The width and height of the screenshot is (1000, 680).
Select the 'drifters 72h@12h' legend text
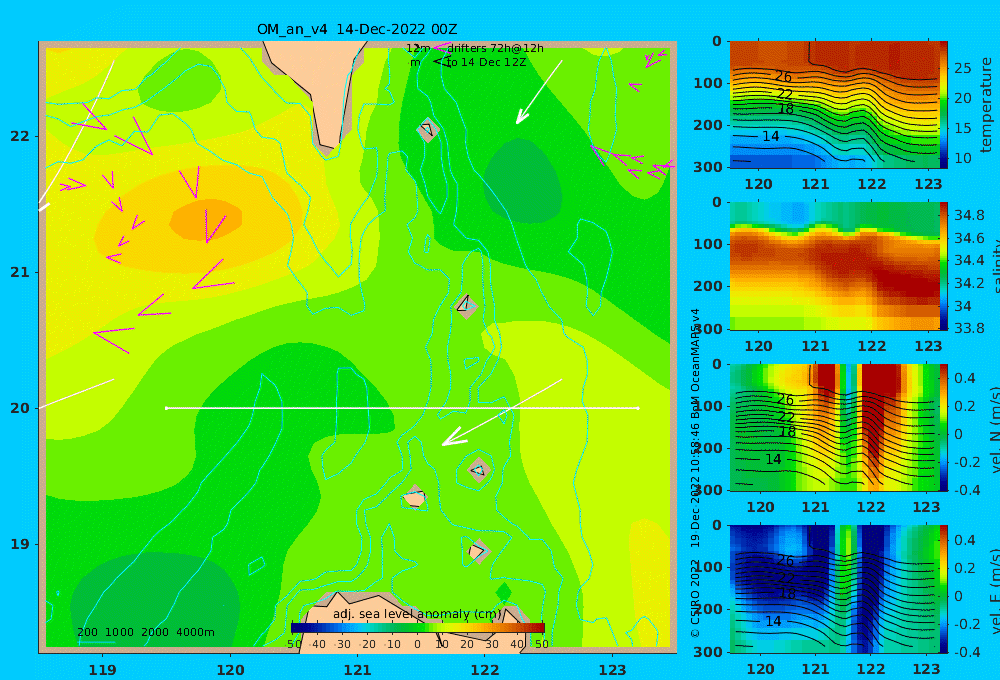[495, 48]
